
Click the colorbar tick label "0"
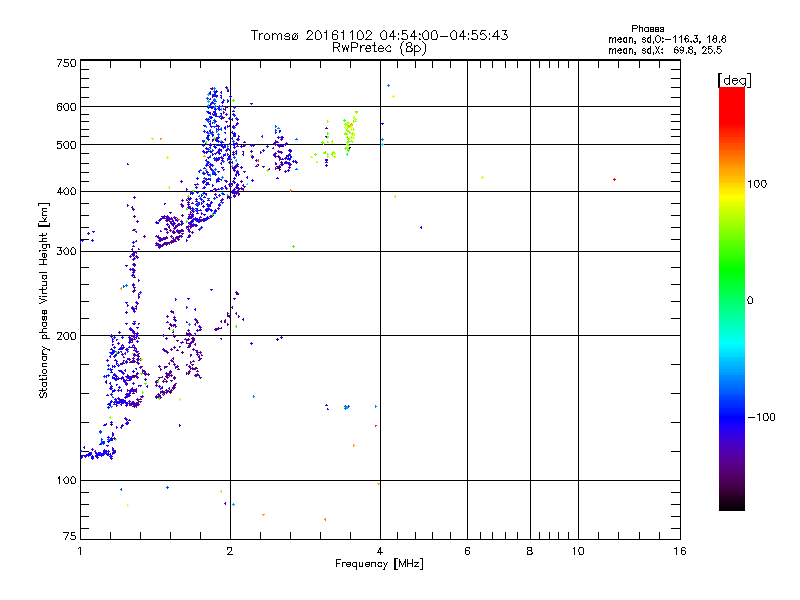tap(749, 300)
